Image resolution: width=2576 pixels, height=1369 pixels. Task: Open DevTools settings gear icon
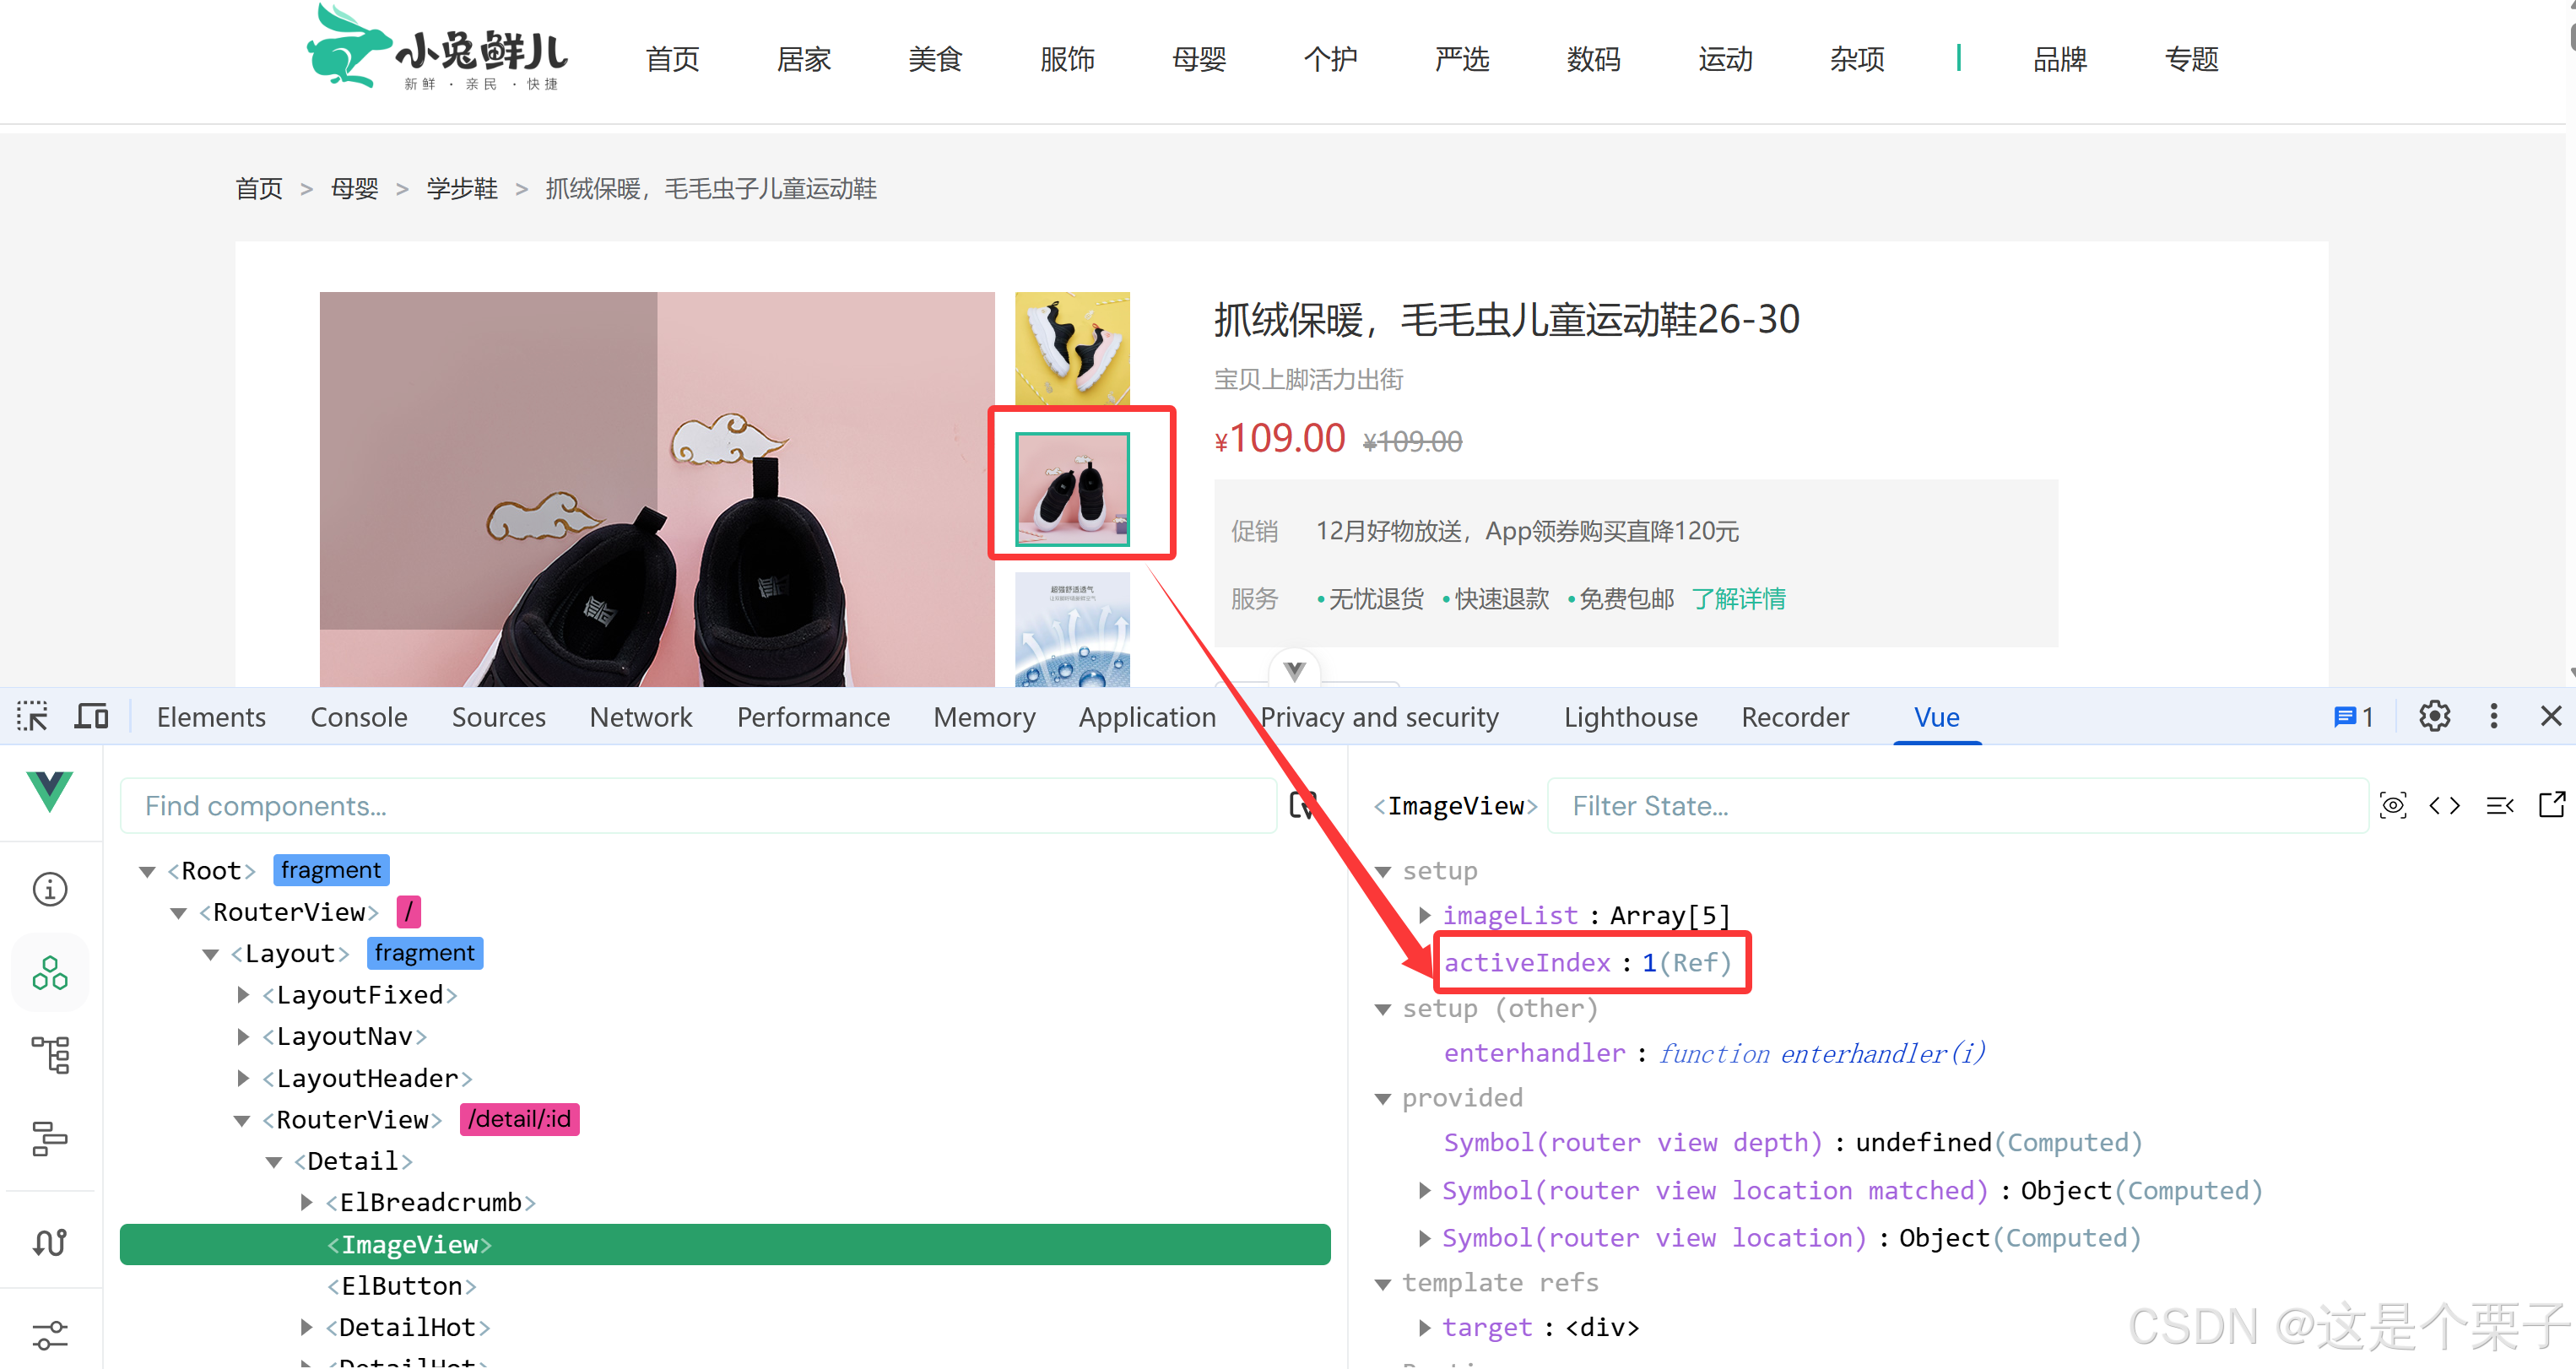point(2433,716)
